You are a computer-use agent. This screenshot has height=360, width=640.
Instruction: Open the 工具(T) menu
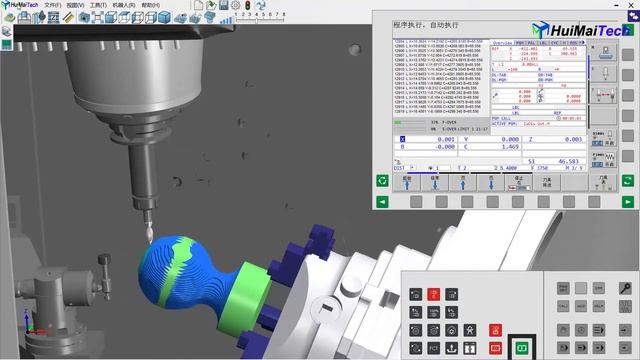pyautogui.click(x=98, y=5)
